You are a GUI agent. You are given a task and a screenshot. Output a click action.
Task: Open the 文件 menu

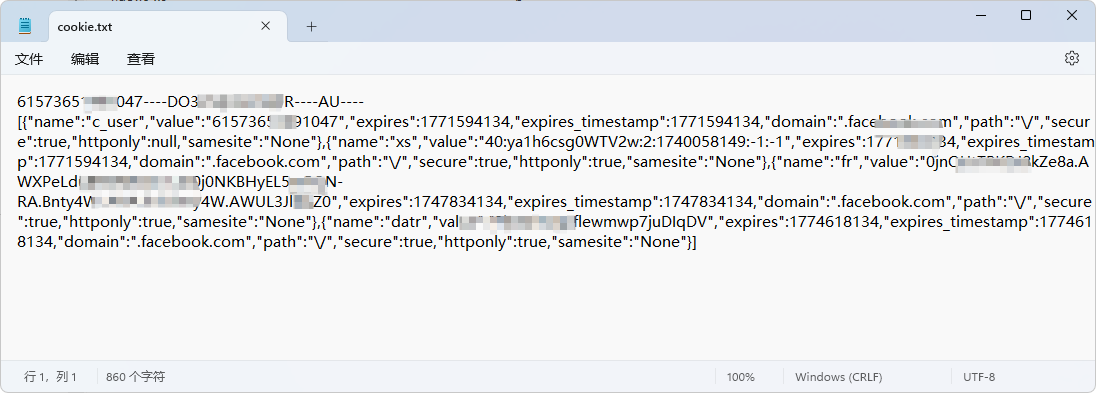[29, 59]
